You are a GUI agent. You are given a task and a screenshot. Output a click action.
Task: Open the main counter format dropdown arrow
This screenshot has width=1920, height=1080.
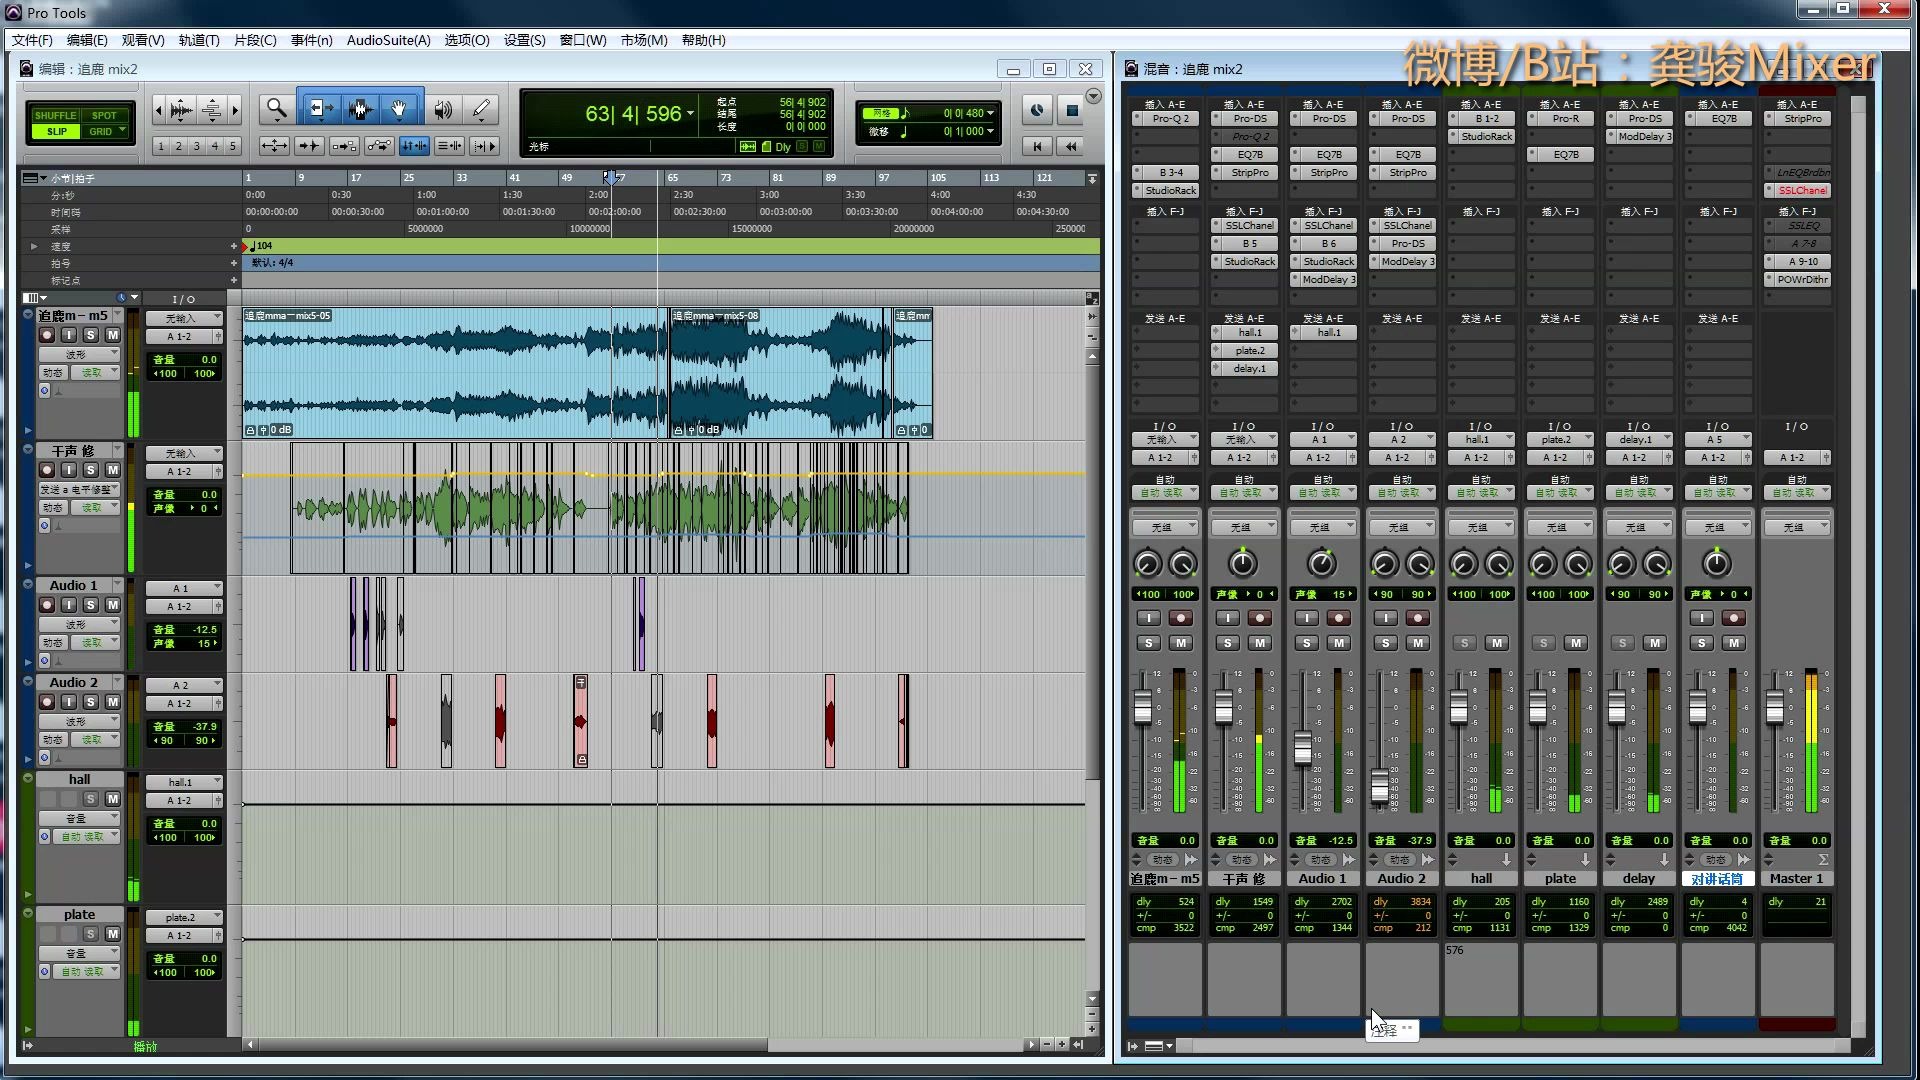tap(690, 113)
